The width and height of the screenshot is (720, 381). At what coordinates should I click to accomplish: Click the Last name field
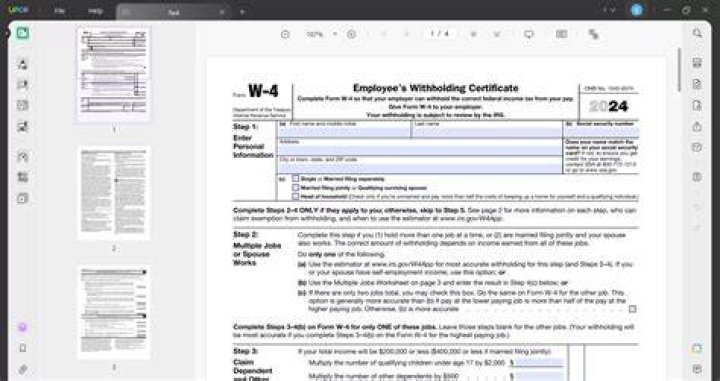[487, 133]
